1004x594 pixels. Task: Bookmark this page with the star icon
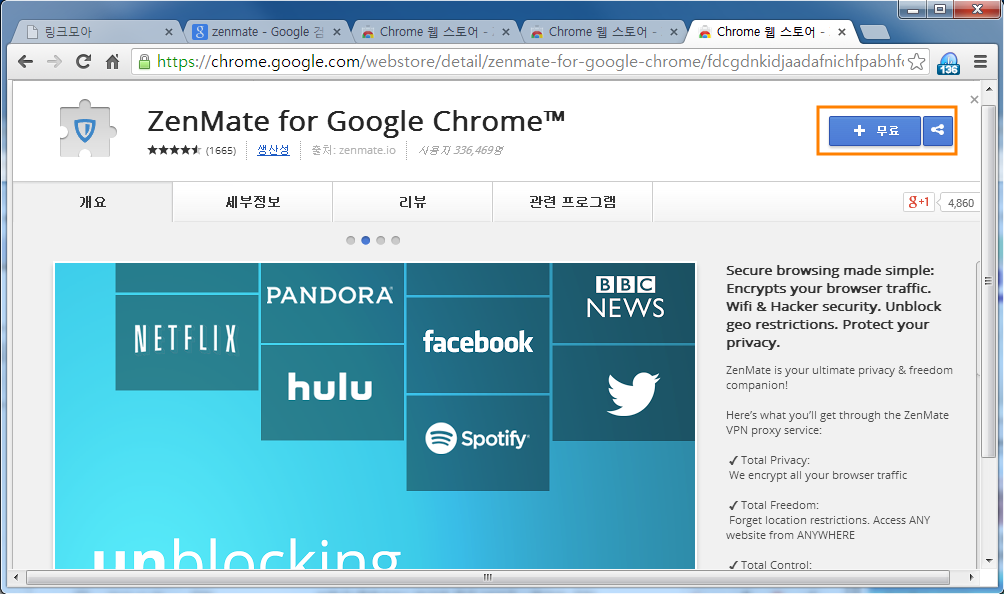pyautogui.click(x=916, y=61)
